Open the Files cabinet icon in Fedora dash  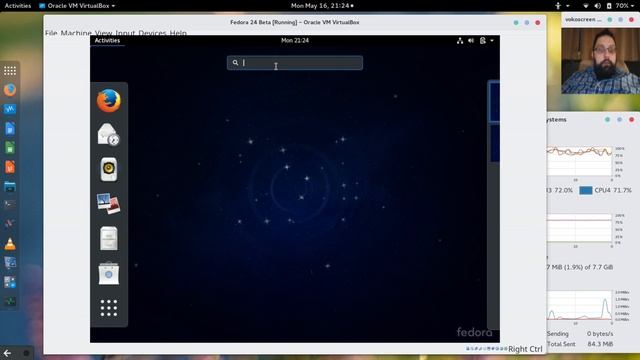[x=109, y=238]
